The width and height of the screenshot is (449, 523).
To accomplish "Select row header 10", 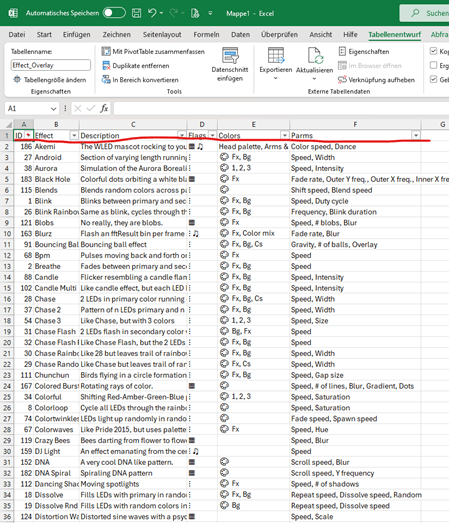I will 7,233.
